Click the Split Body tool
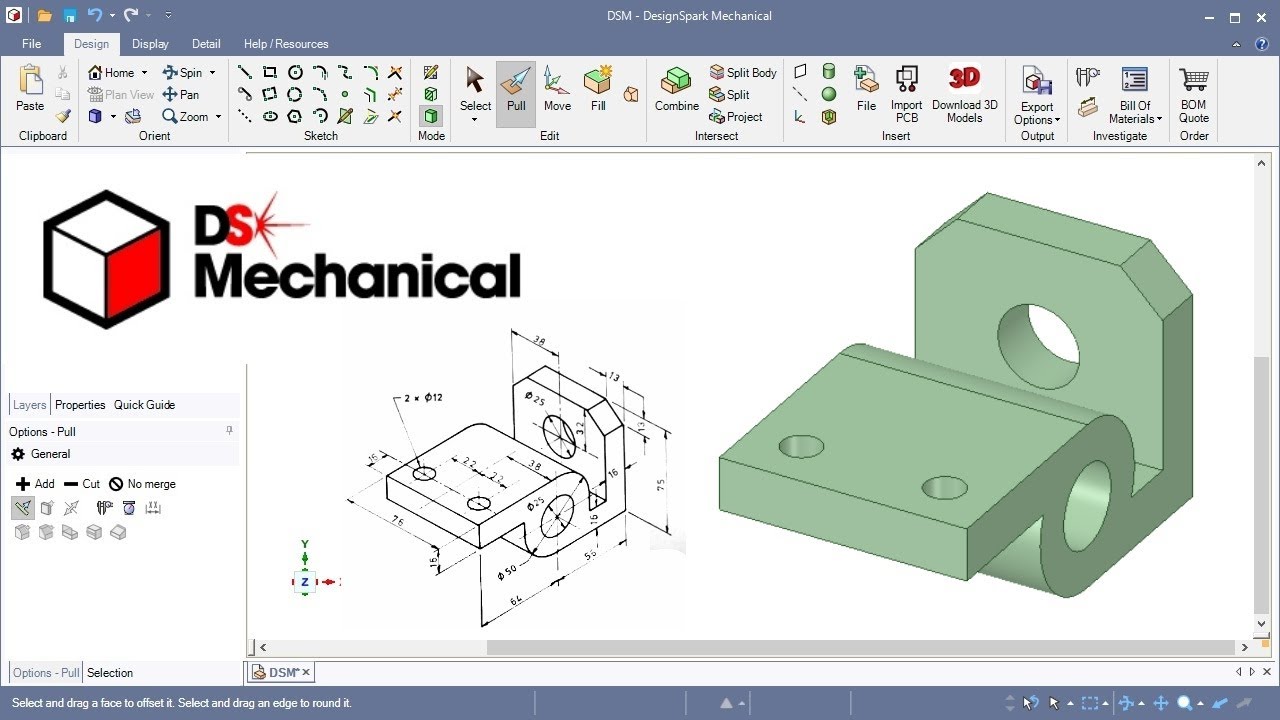1280x720 pixels. (x=743, y=72)
